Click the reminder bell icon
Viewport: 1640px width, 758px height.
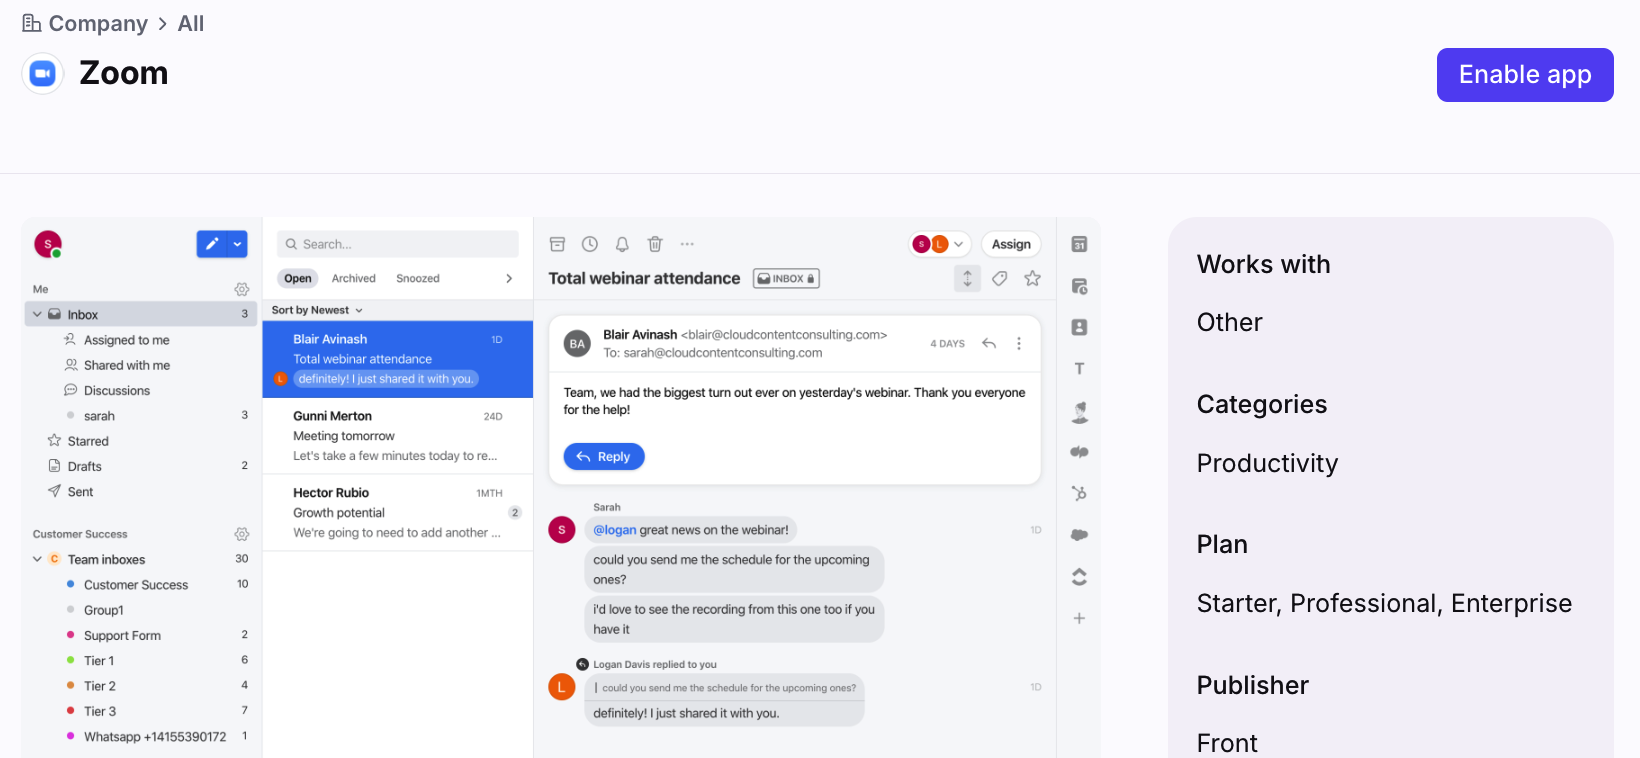622,244
